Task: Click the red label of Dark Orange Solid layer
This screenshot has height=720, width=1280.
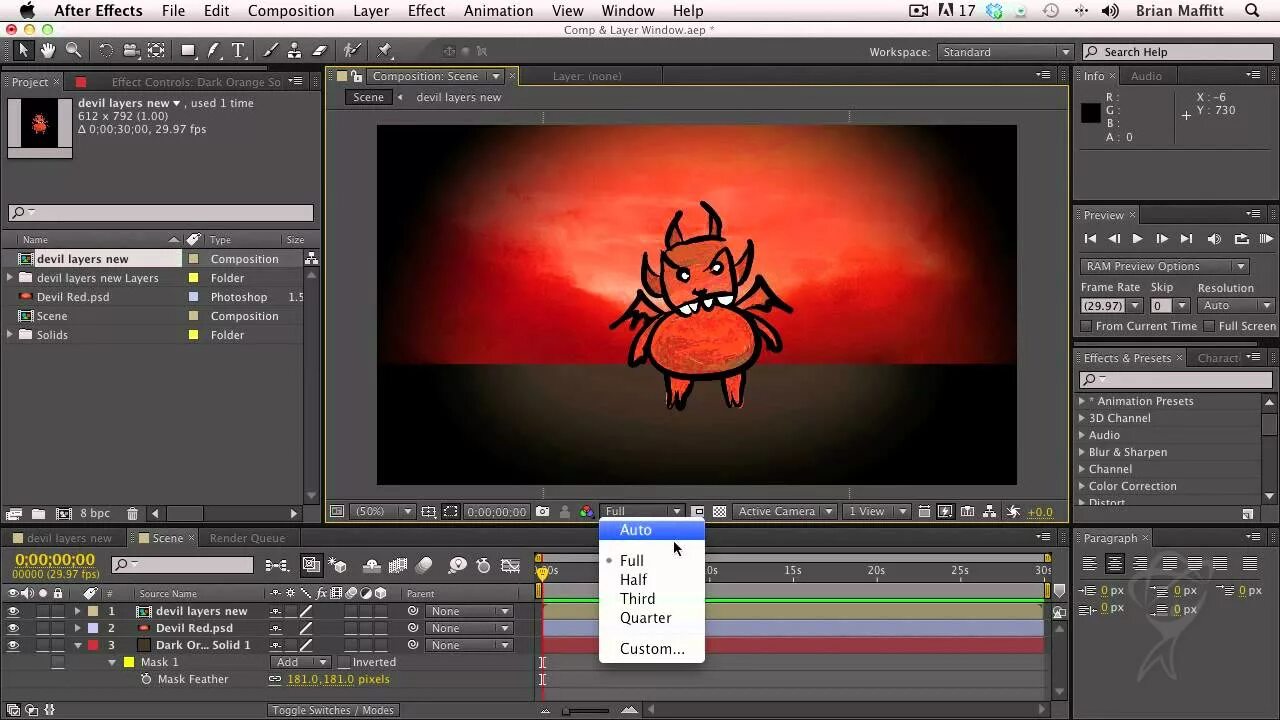Action: [93, 645]
